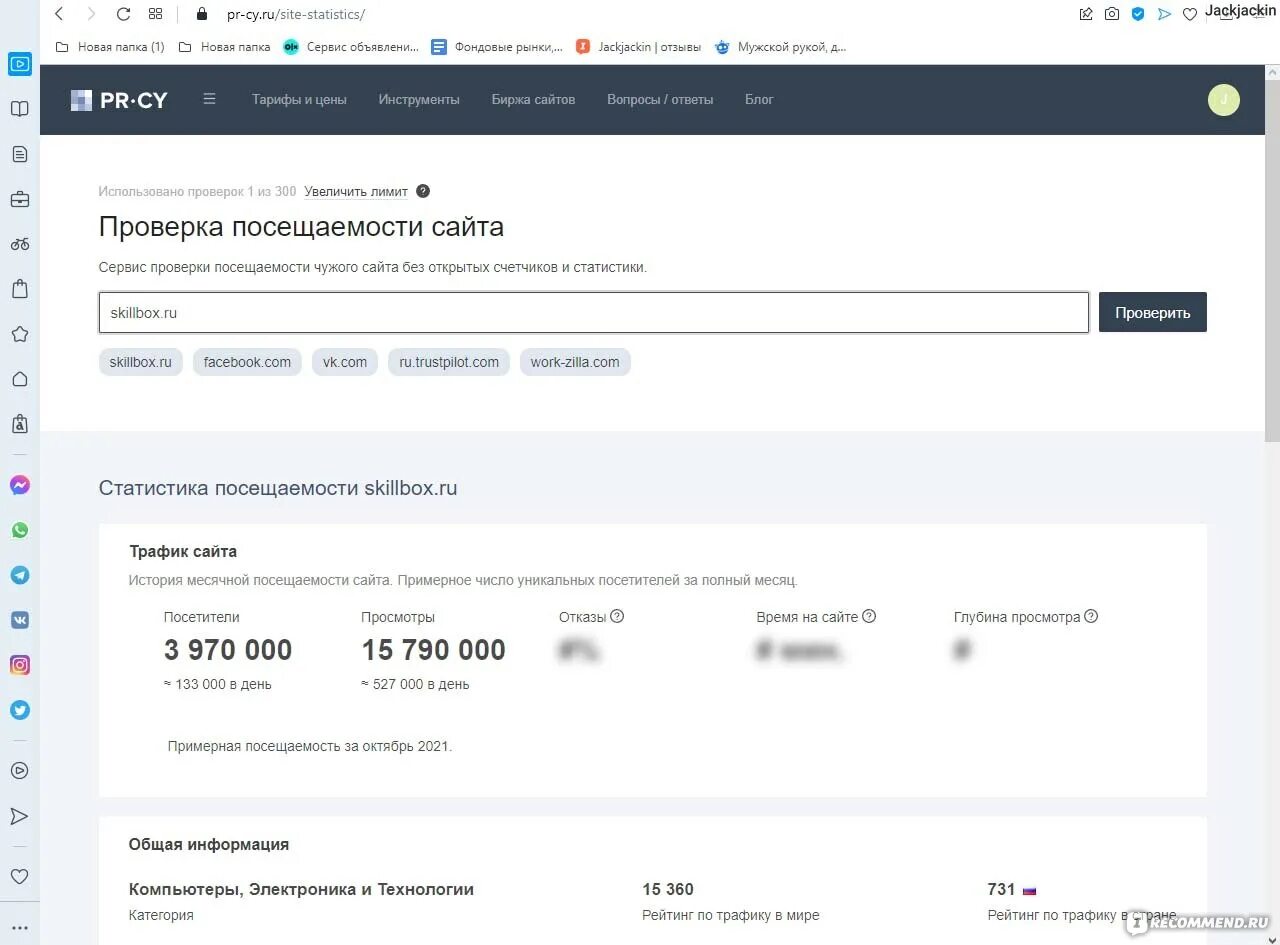Click the bag icon marked with letter a
The width and height of the screenshot is (1280, 945).
coord(19,424)
